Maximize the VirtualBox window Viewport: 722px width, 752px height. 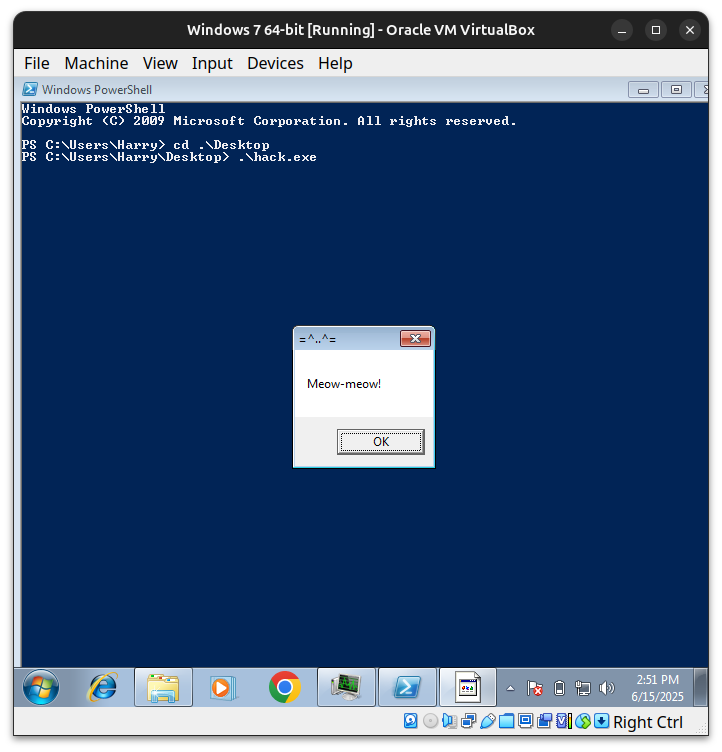656,30
